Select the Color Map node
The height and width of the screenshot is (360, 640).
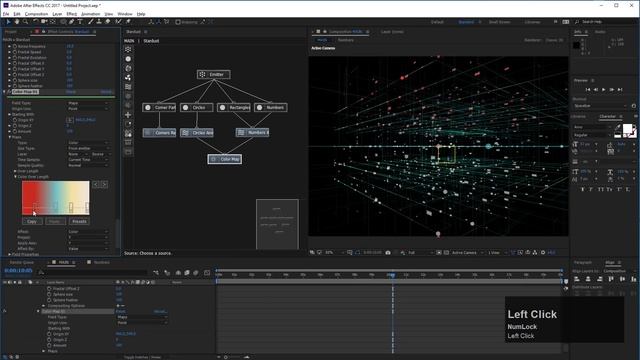point(225,159)
